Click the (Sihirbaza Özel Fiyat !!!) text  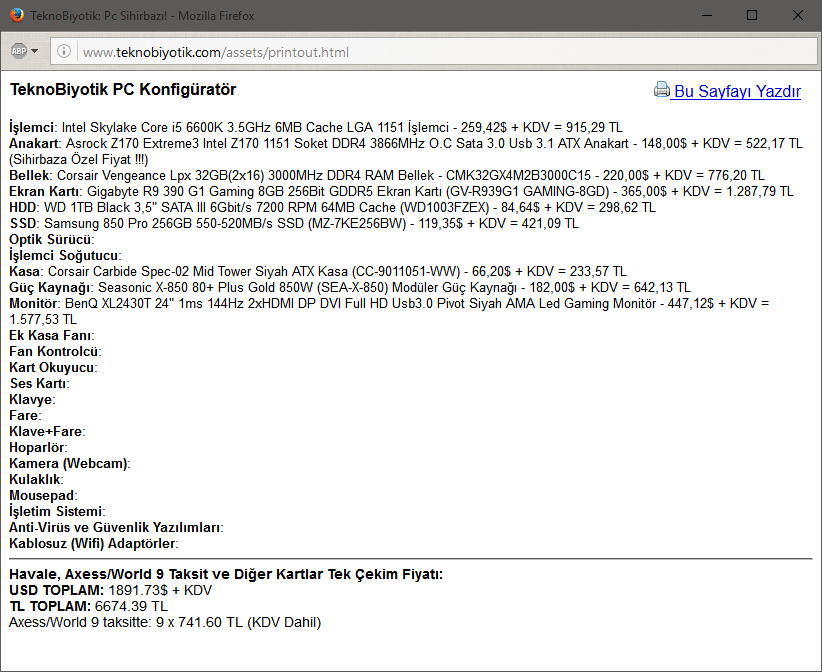point(79,159)
